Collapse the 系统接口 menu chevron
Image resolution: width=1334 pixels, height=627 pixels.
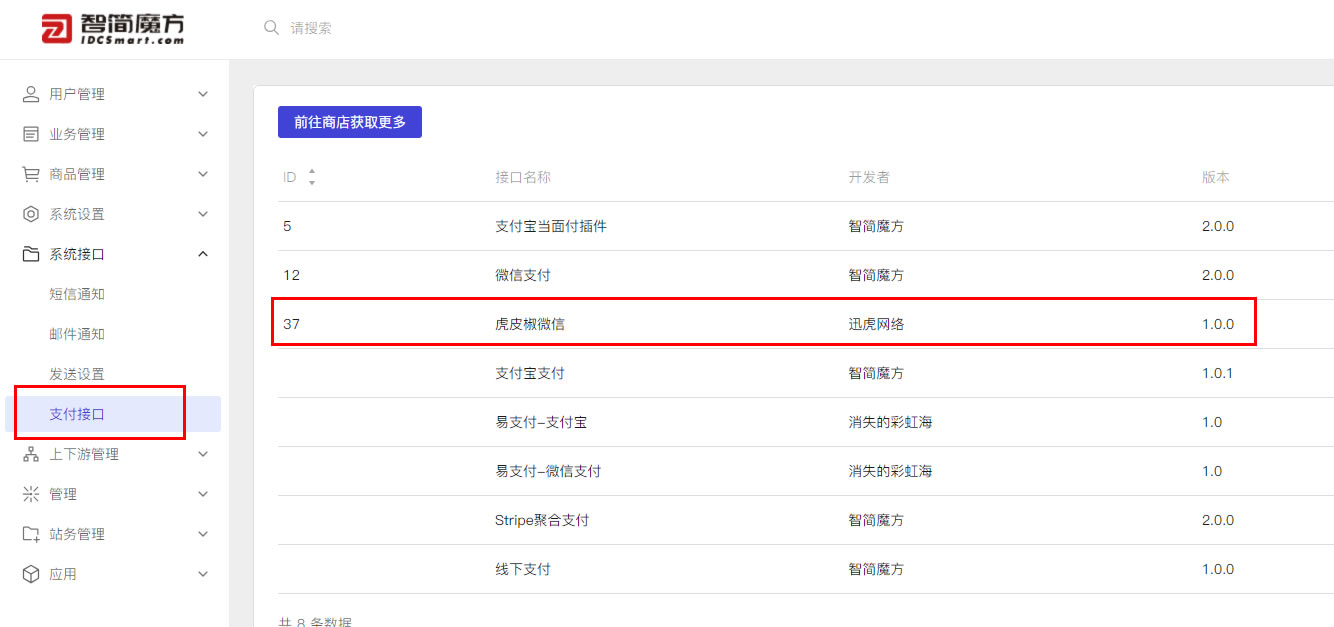pos(203,254)
